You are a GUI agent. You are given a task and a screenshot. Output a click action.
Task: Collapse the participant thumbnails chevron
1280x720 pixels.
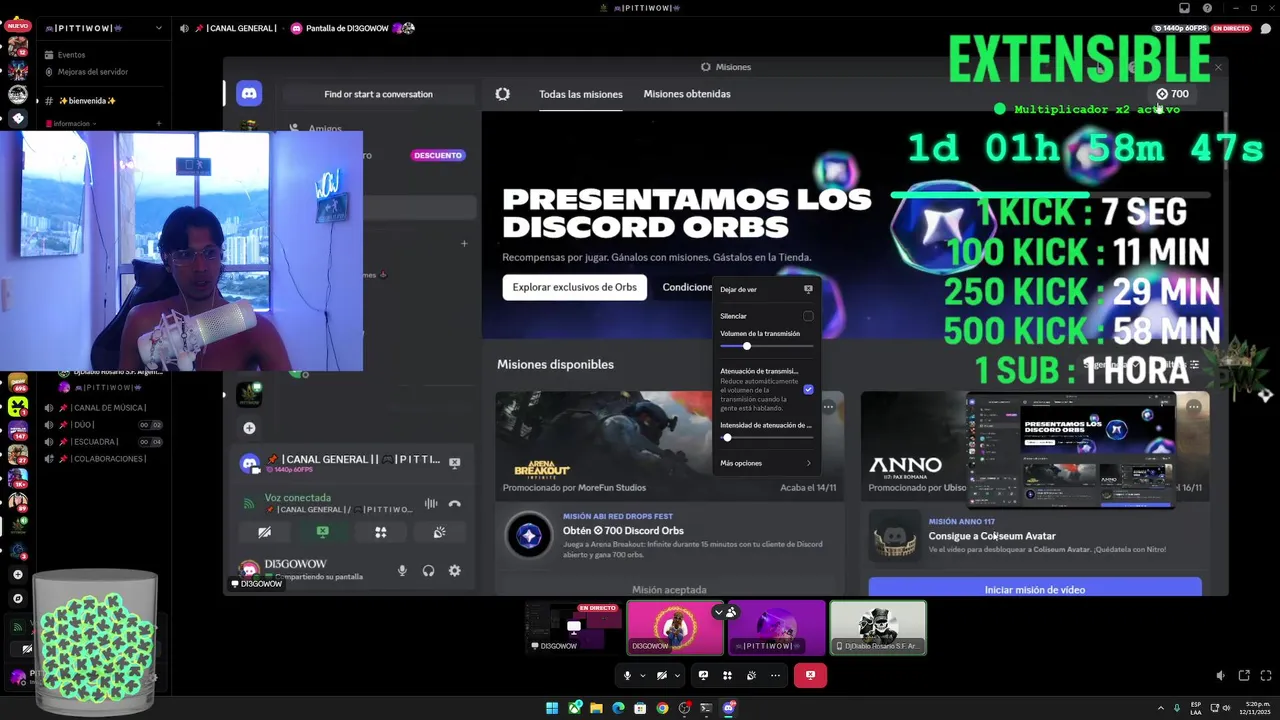pos(718,612)
